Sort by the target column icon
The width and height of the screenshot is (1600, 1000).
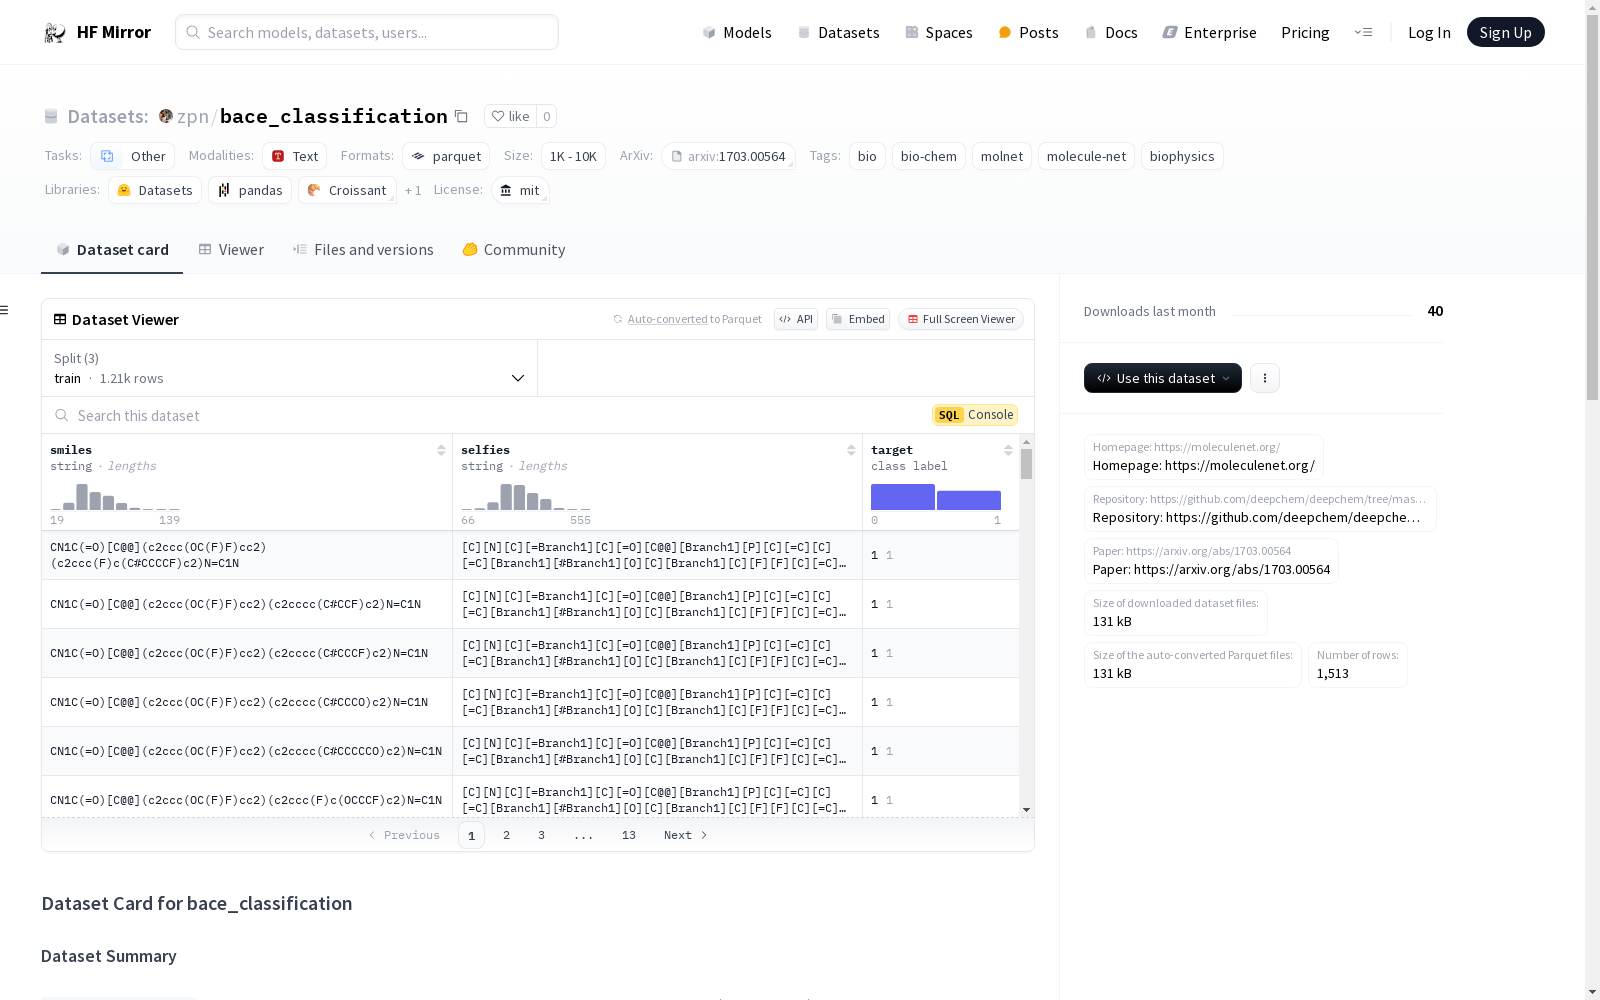click(1008, 450)
